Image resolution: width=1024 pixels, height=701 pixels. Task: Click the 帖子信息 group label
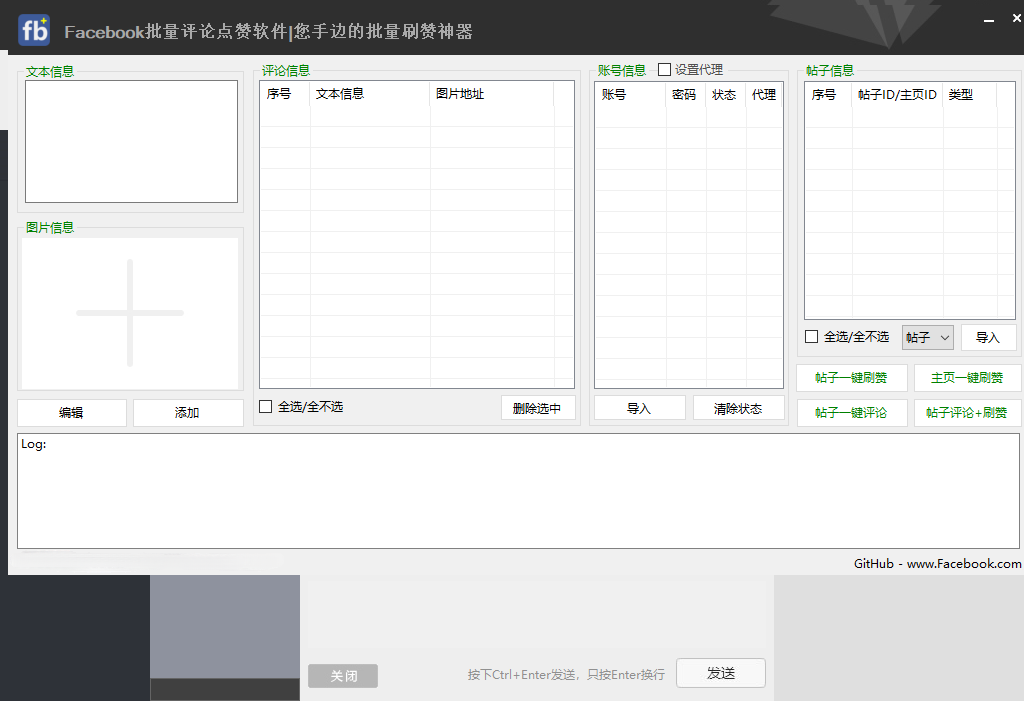pyautogui.click(x=830, y=71)
